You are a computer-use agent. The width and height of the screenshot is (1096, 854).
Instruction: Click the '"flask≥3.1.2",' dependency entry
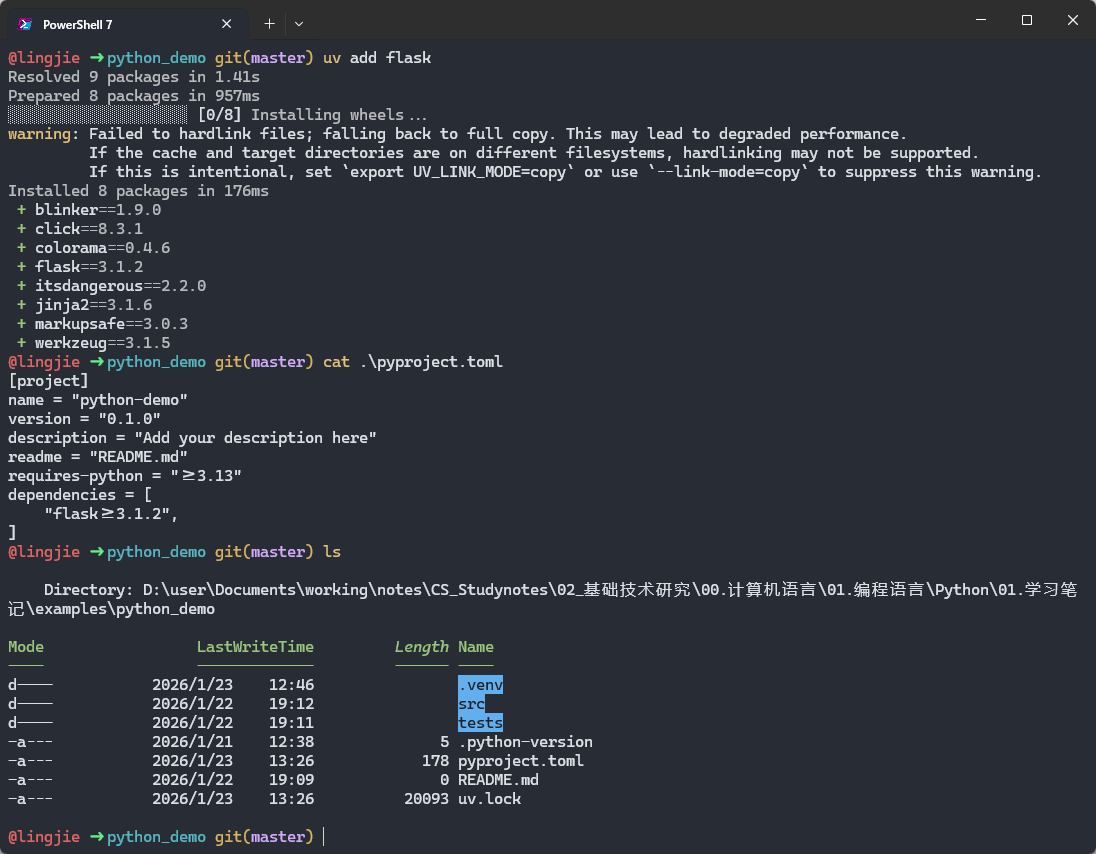[111, 514]
